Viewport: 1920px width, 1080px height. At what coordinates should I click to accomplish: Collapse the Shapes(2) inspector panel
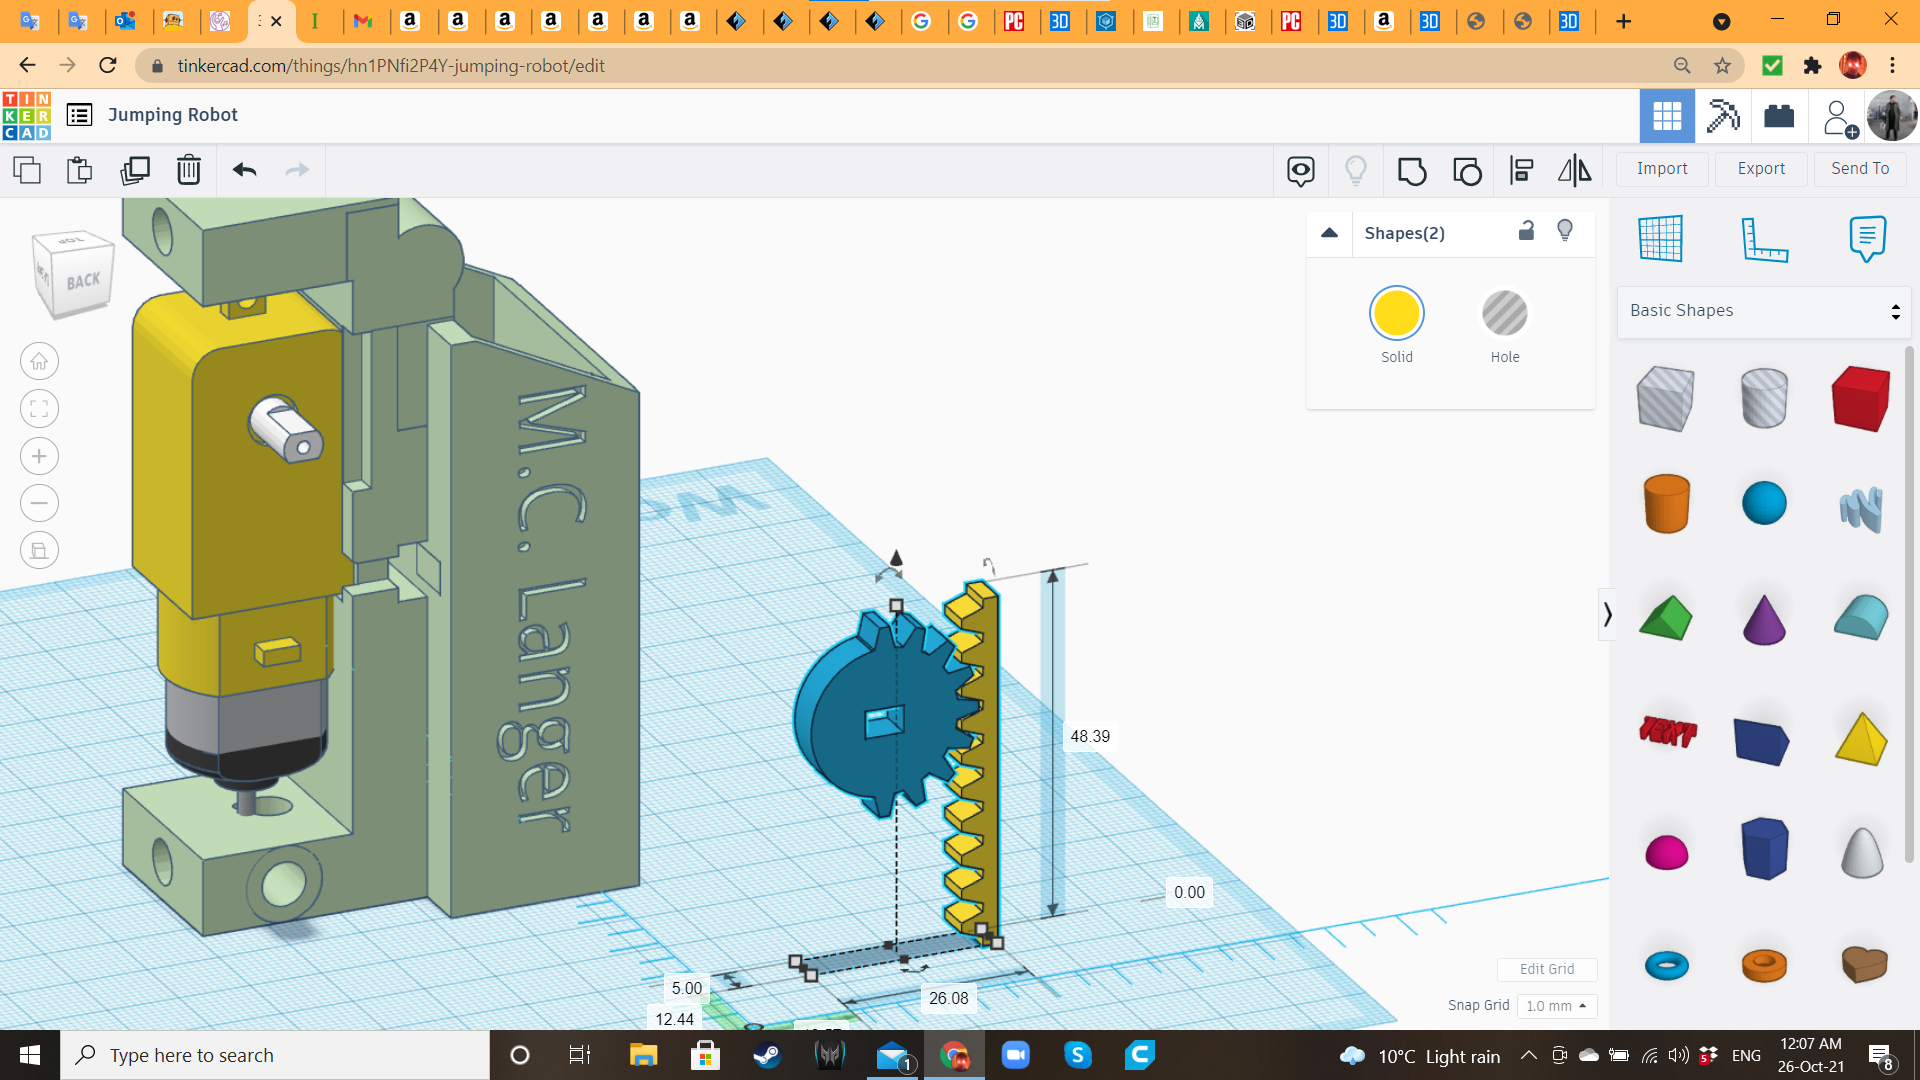pos(1329,233)
